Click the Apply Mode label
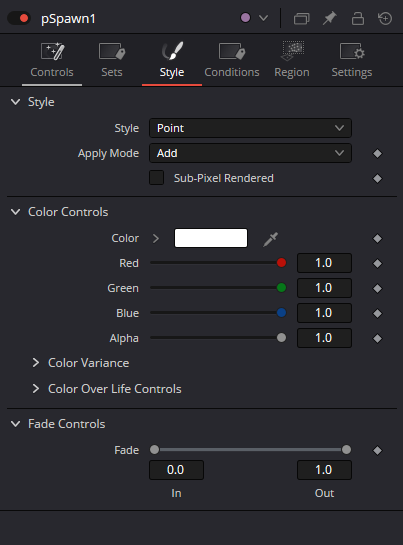 pyautogui.click(x=108, y=153)
